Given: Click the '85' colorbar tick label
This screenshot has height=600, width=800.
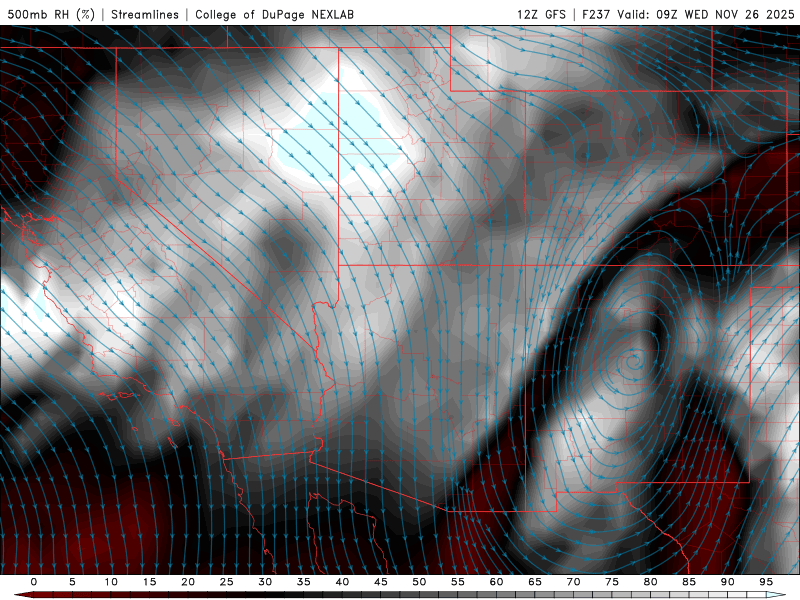Looking at the screenshot, I should click(x=689, y=582).
